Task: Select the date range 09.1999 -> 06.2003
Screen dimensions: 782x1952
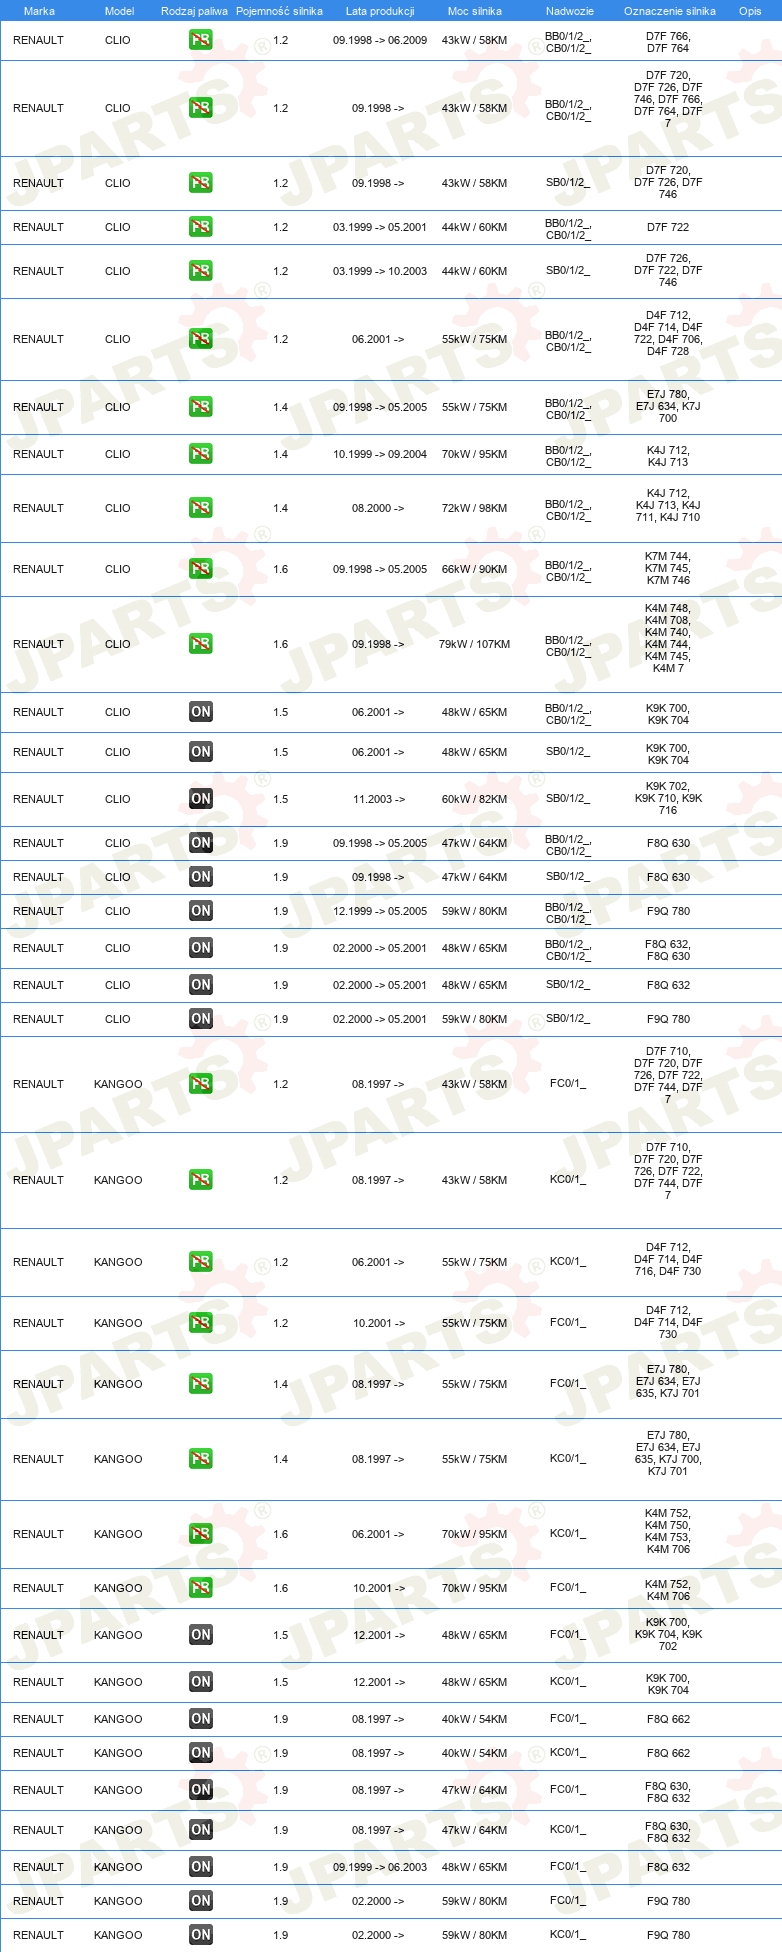Action: tap(380, 1868)
